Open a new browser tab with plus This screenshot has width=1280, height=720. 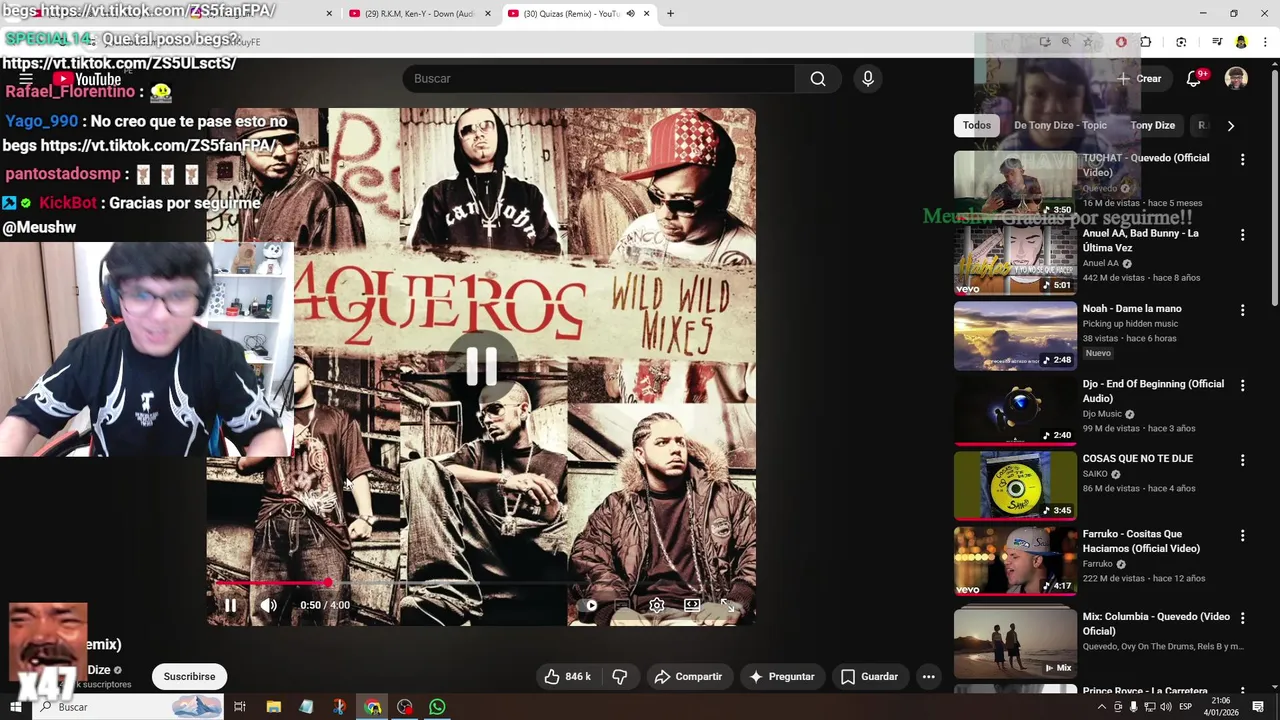coord(670,14)
